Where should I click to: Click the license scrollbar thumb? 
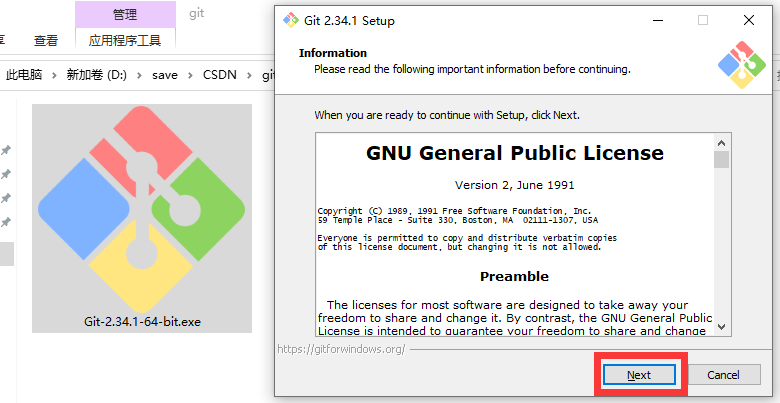(x=722, y=160)
